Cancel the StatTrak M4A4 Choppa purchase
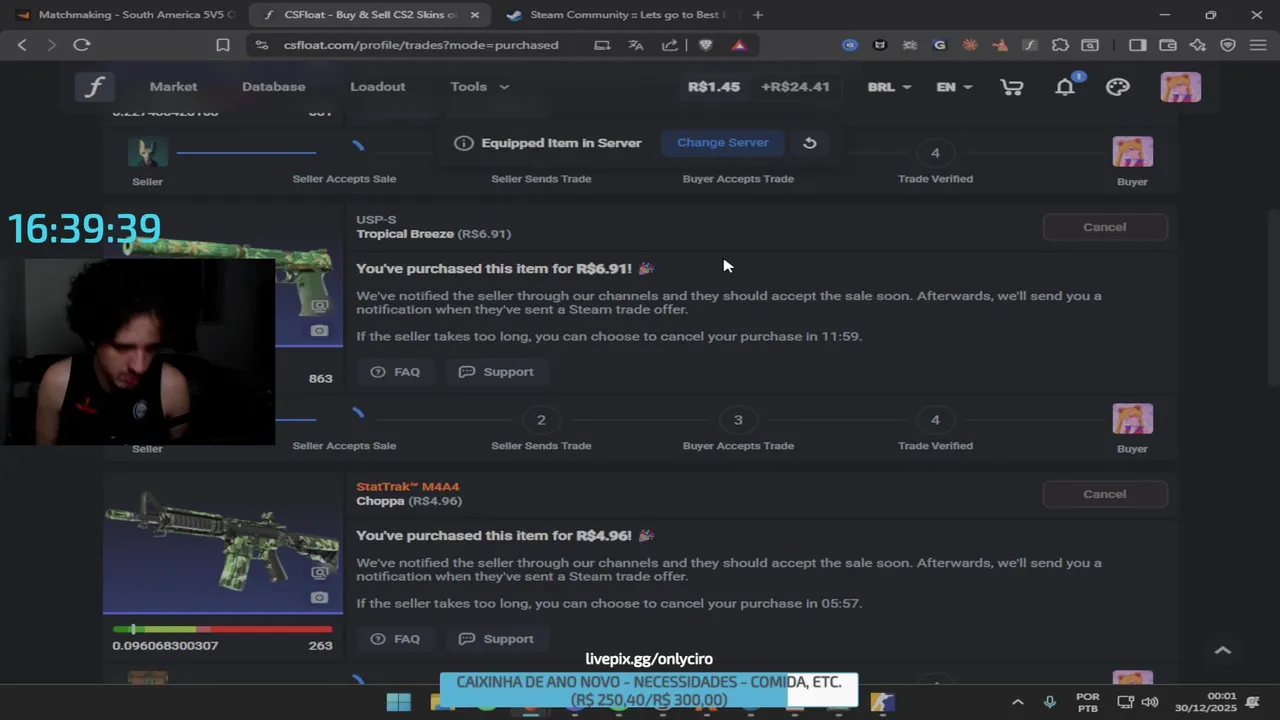Screen dimensions: 1280x720 pyautogui.click(x=1105, y=494)
